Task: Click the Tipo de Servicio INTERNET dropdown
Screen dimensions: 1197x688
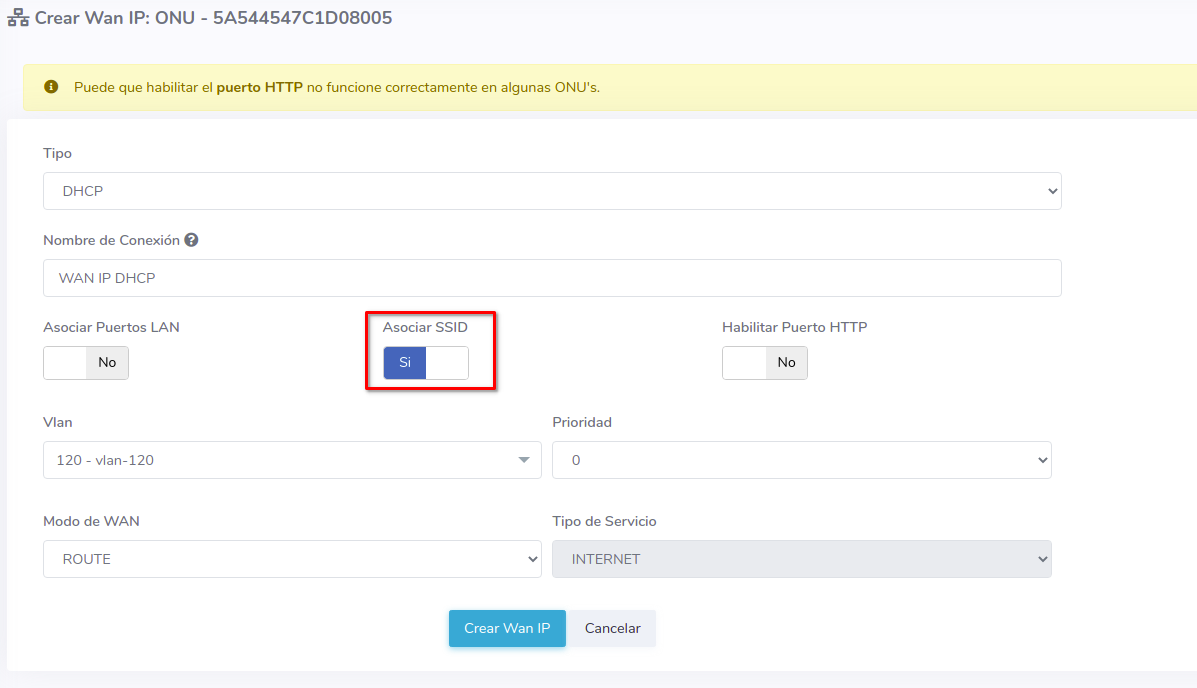Action: tap(801, 559)
